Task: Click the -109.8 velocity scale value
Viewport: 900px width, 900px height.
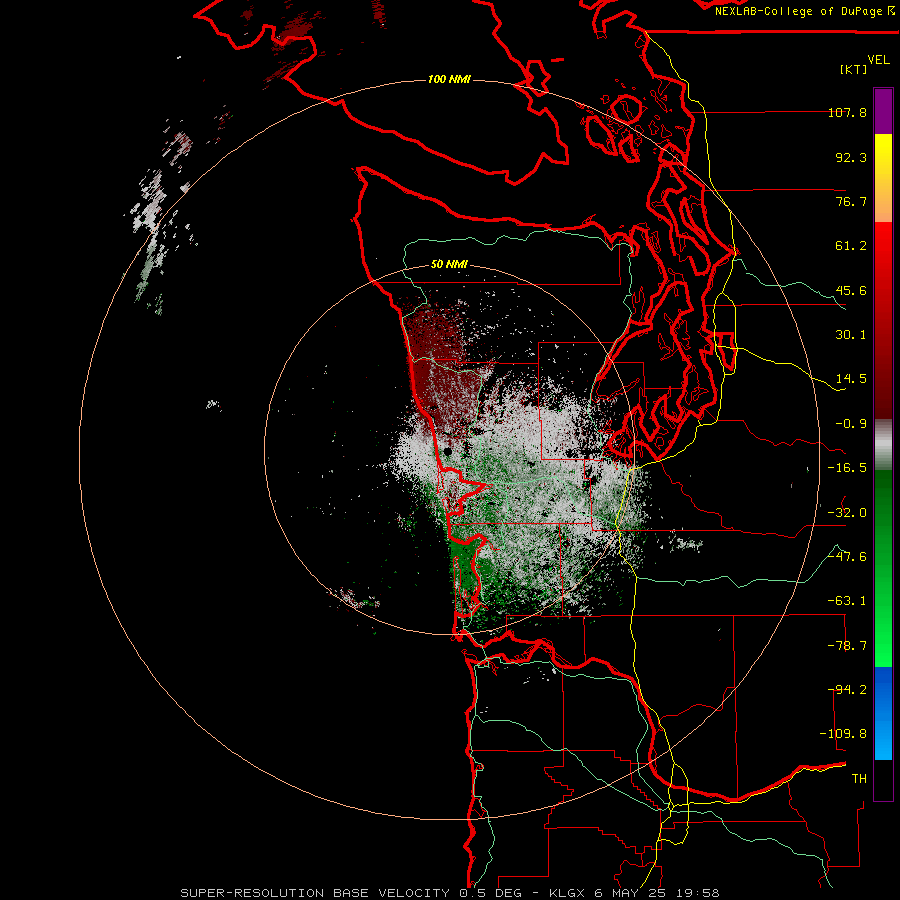Action: [x=843, y=734]
